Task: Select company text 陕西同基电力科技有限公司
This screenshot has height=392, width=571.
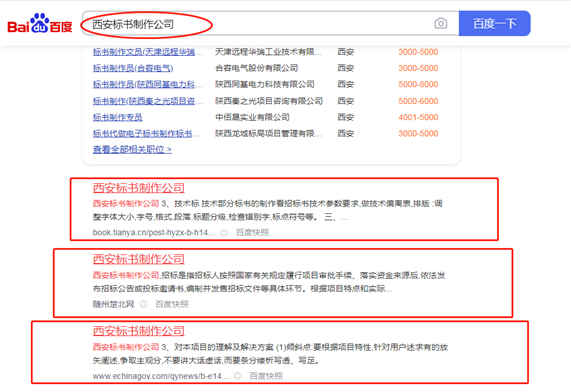Action: point(265,85)
